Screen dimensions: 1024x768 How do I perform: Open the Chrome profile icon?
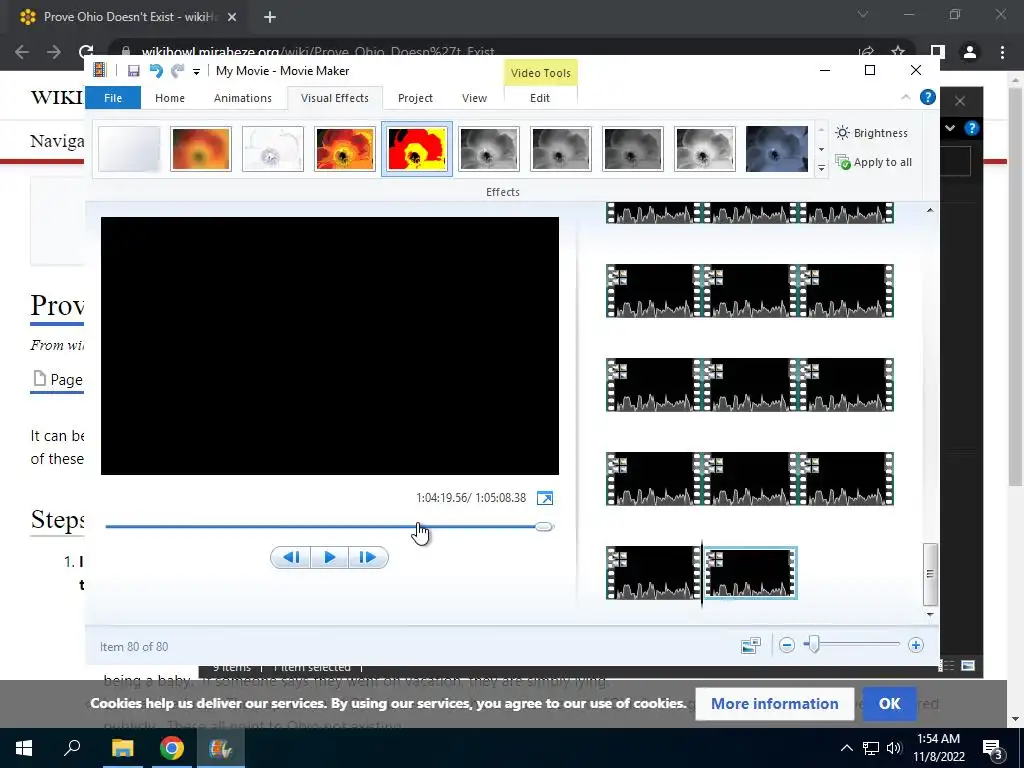pyautogui.click(x=970, y=52)
